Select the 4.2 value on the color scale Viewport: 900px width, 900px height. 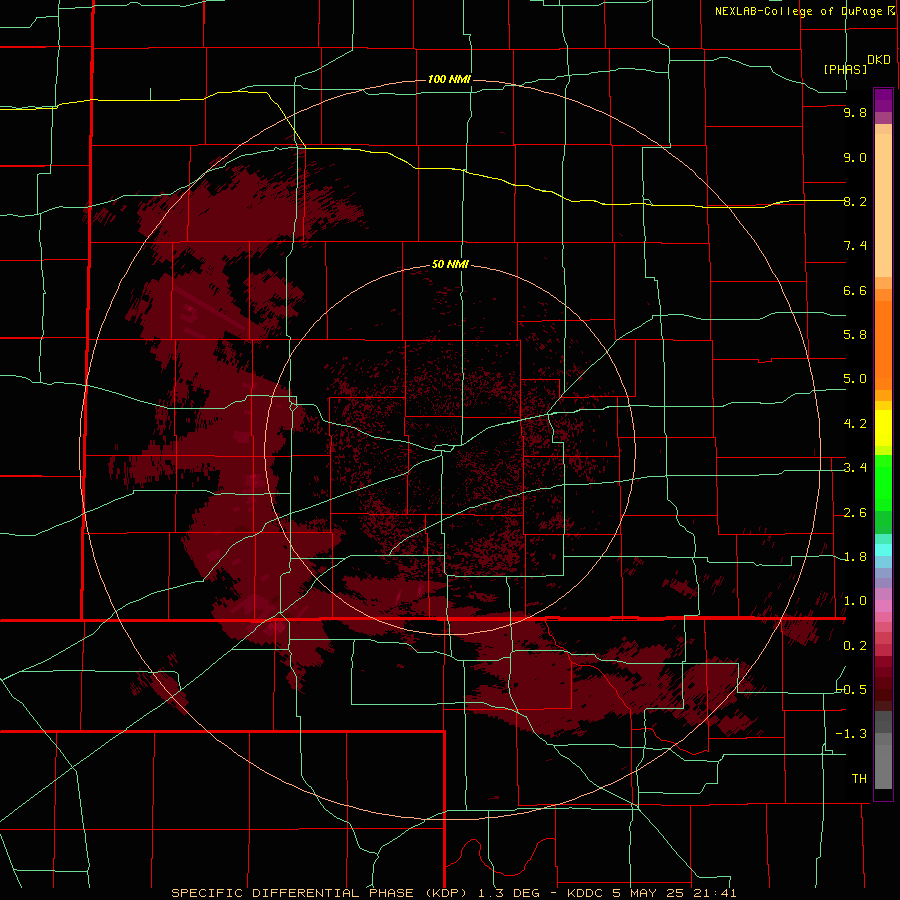855,424
